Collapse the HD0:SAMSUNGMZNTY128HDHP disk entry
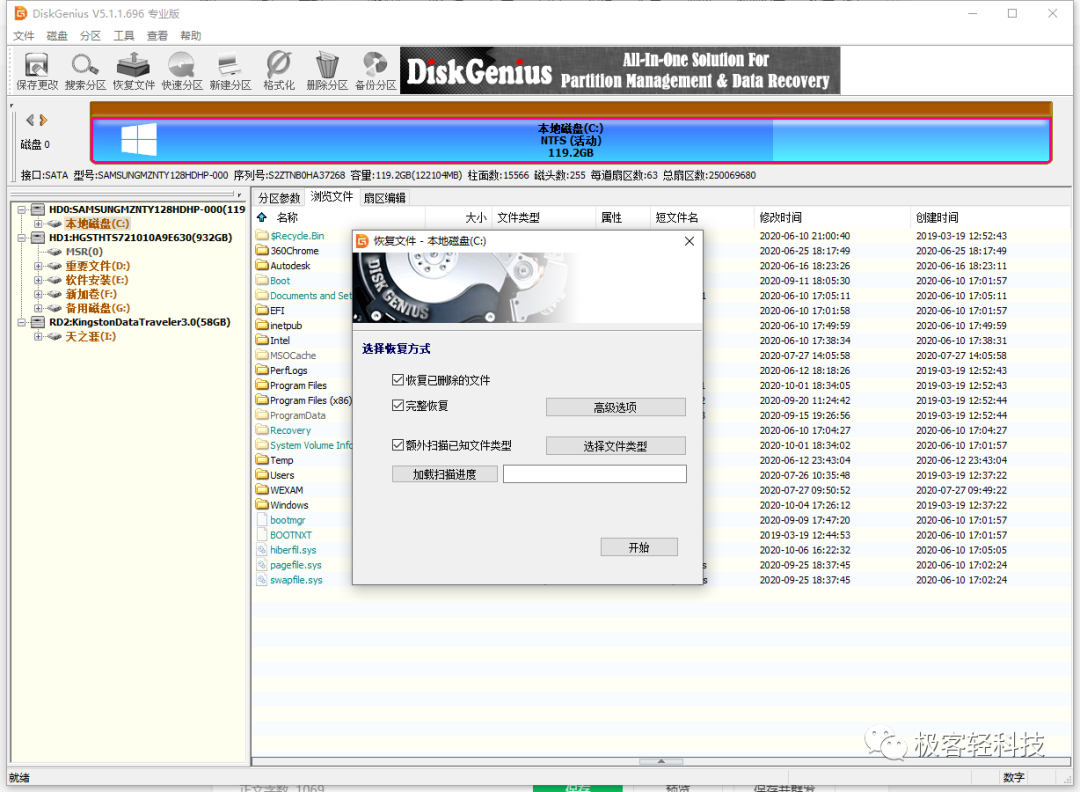Screen dimensions: 1080x792 coord(23,209)
